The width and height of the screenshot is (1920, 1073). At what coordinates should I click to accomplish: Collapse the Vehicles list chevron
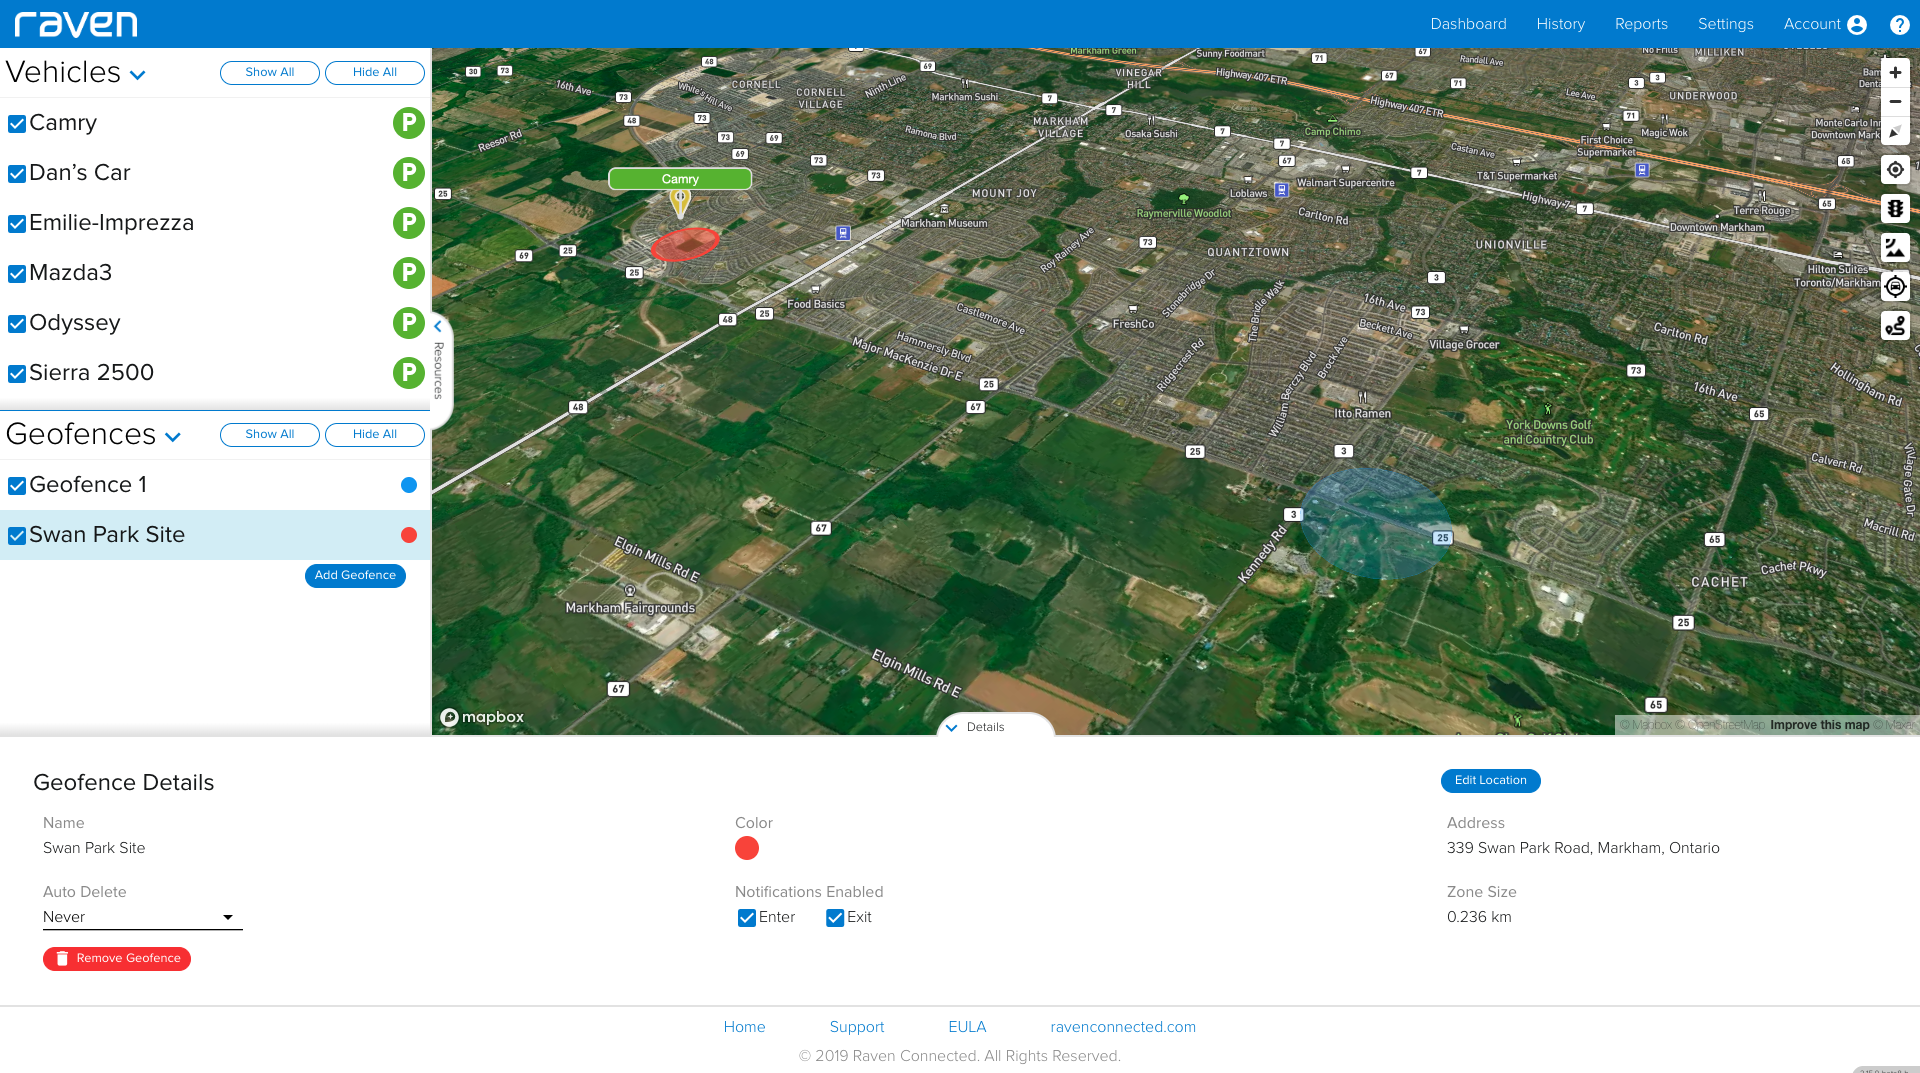point(138,75)
